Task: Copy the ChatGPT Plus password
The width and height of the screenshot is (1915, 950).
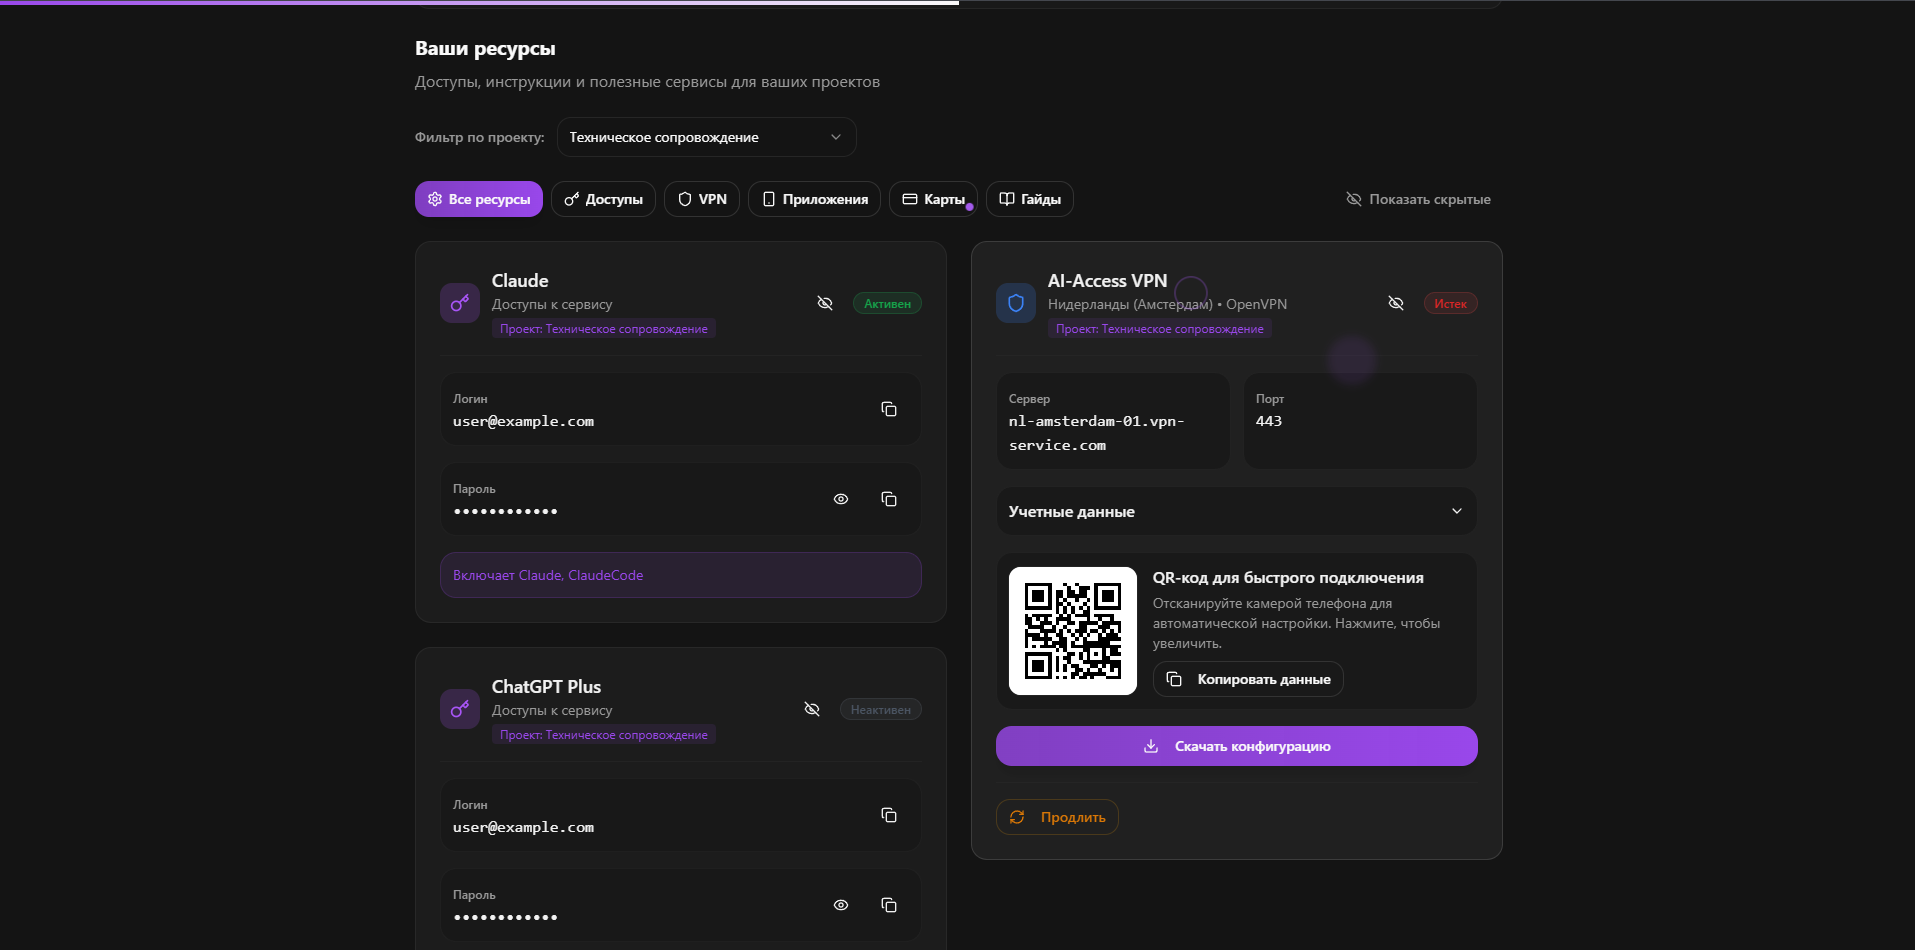Action: click(888, 905)
